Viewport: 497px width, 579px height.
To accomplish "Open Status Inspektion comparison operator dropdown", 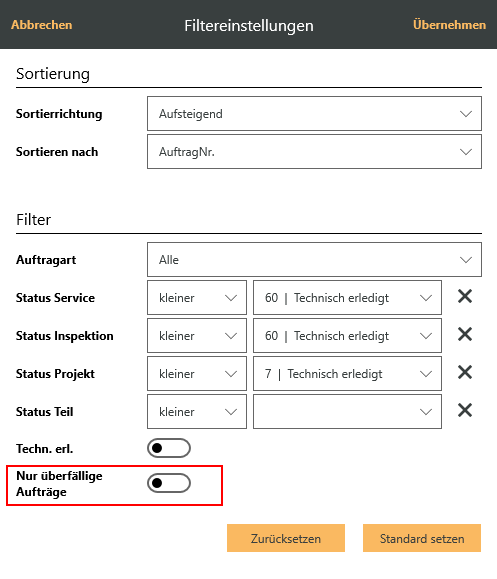I will (x=197, y=336).
